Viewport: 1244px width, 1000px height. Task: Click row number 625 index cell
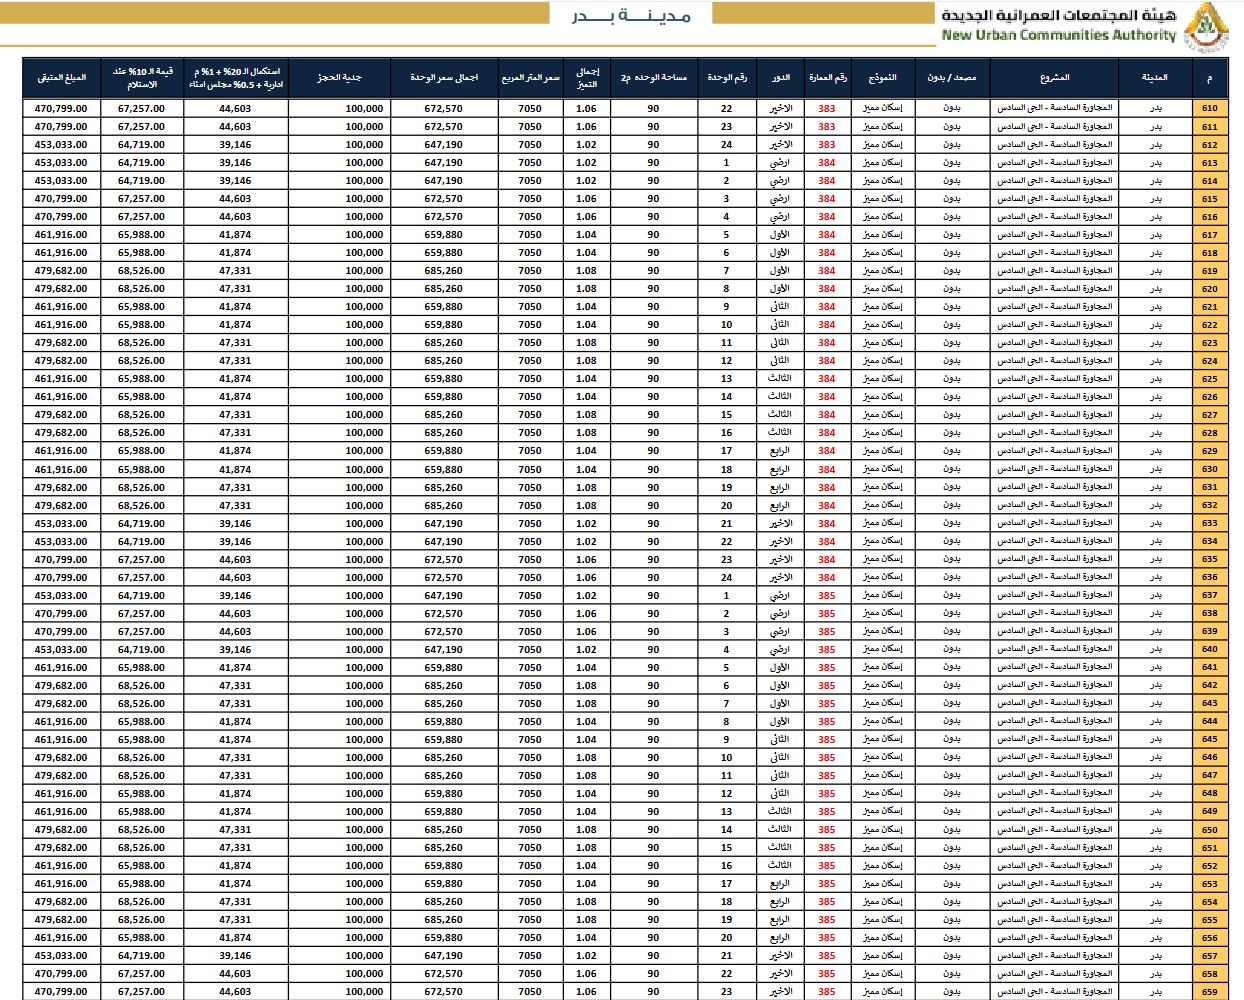(x=1209, y=379)
